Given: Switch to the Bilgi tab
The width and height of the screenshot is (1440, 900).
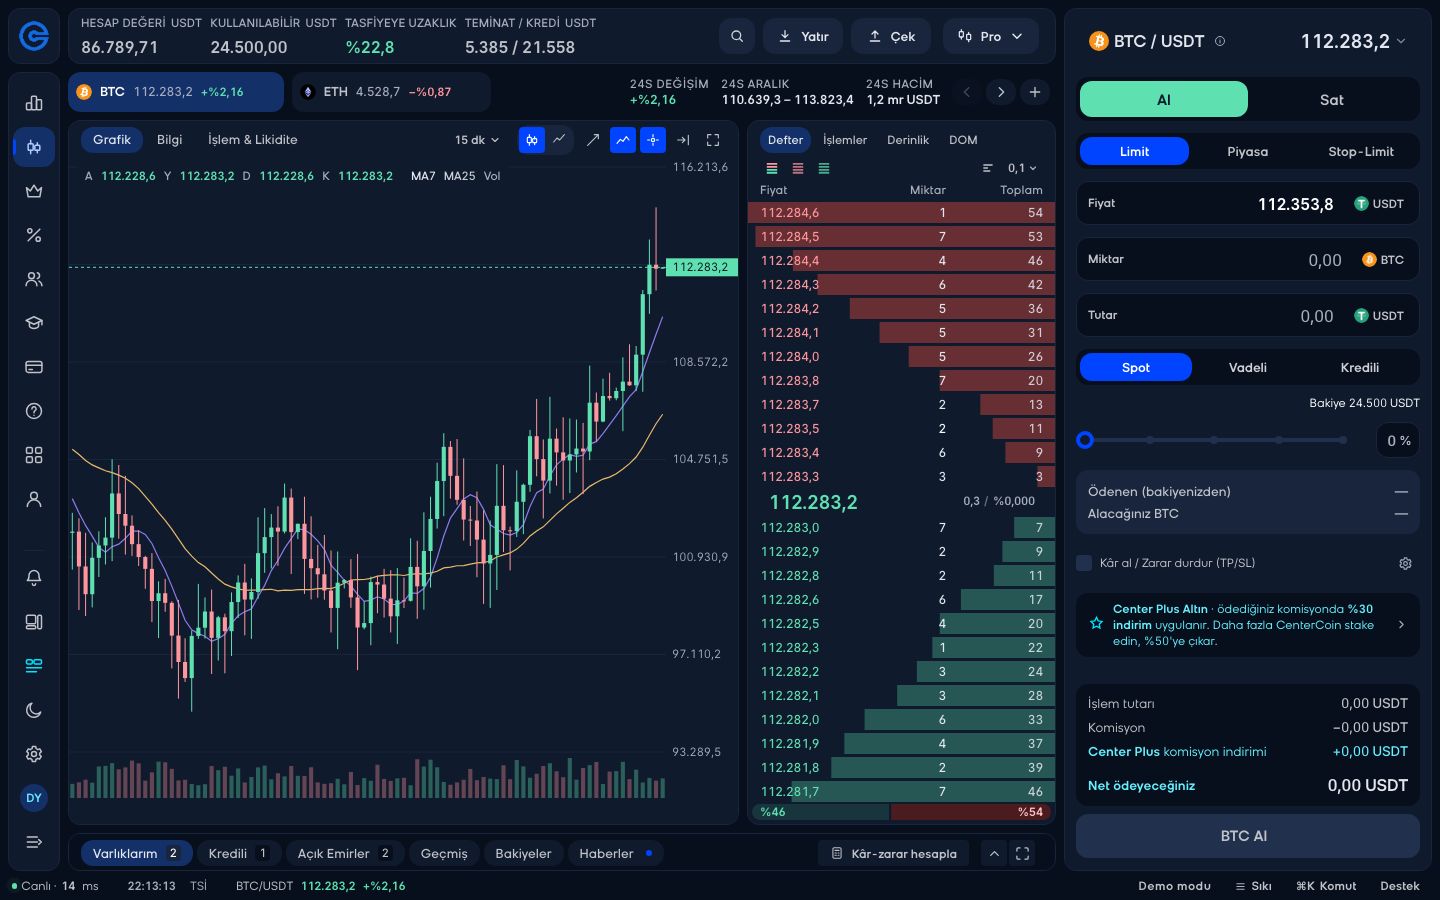Looking at the screenshot, I should tap(170, 140).
